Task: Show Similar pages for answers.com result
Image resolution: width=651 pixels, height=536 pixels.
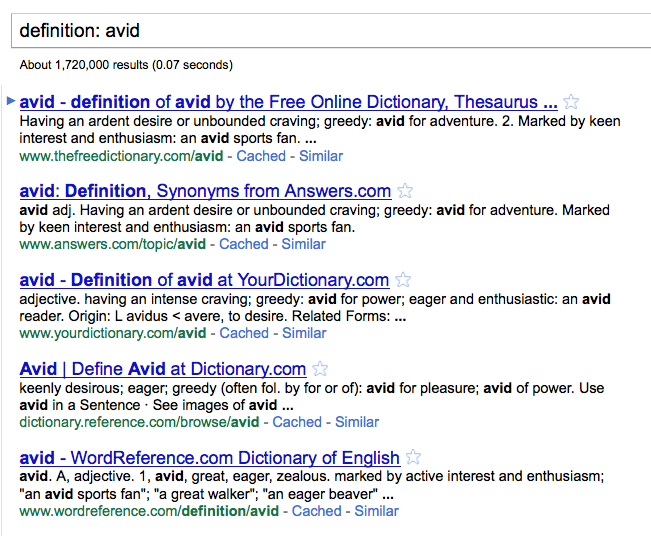Action: [x=304, y=244]
